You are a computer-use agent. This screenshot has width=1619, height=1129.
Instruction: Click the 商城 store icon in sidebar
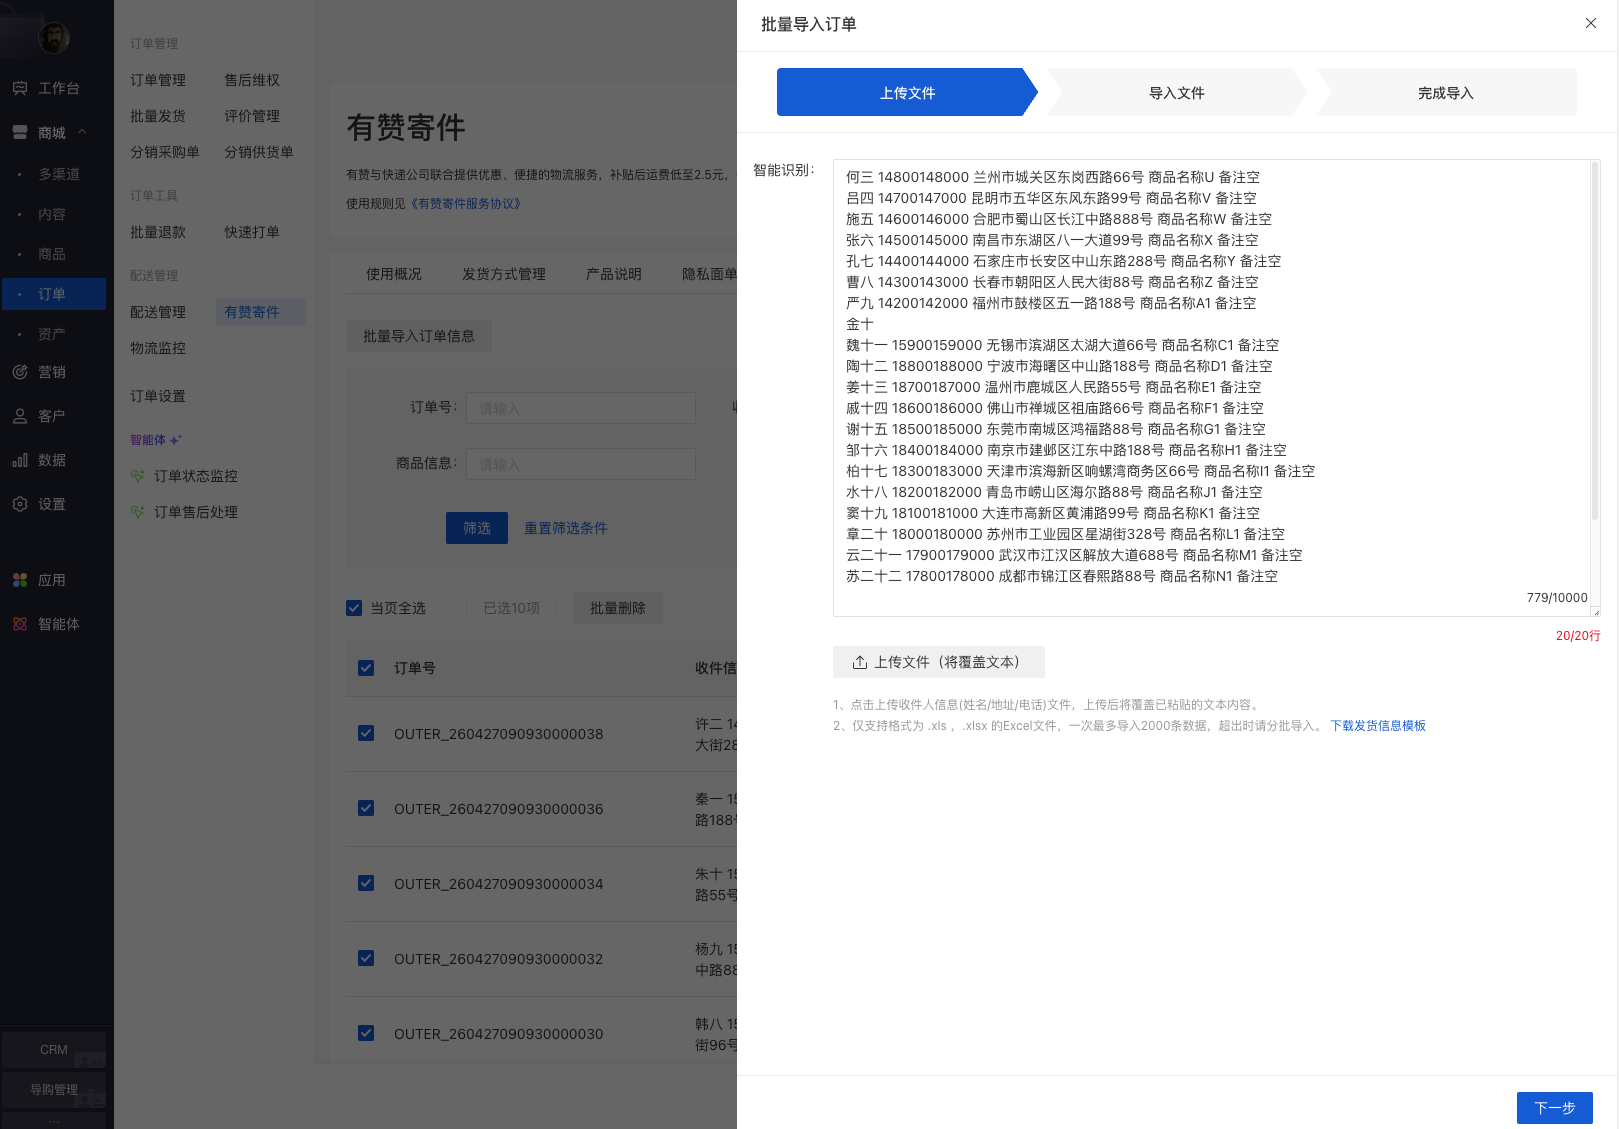pos(20,132)
